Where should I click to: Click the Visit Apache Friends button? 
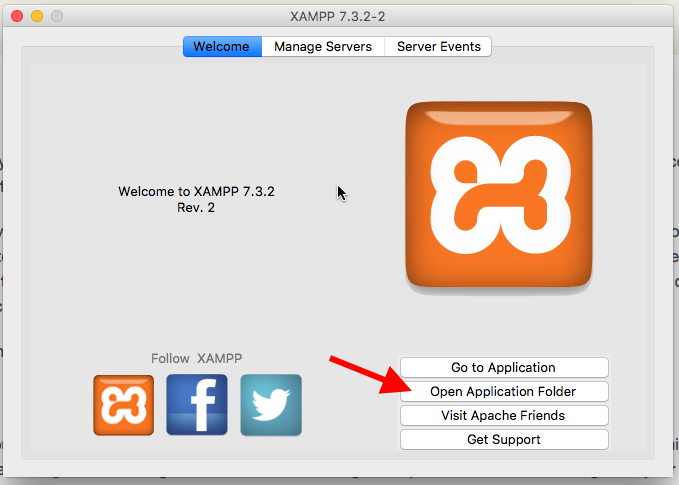tap(504, 416)
